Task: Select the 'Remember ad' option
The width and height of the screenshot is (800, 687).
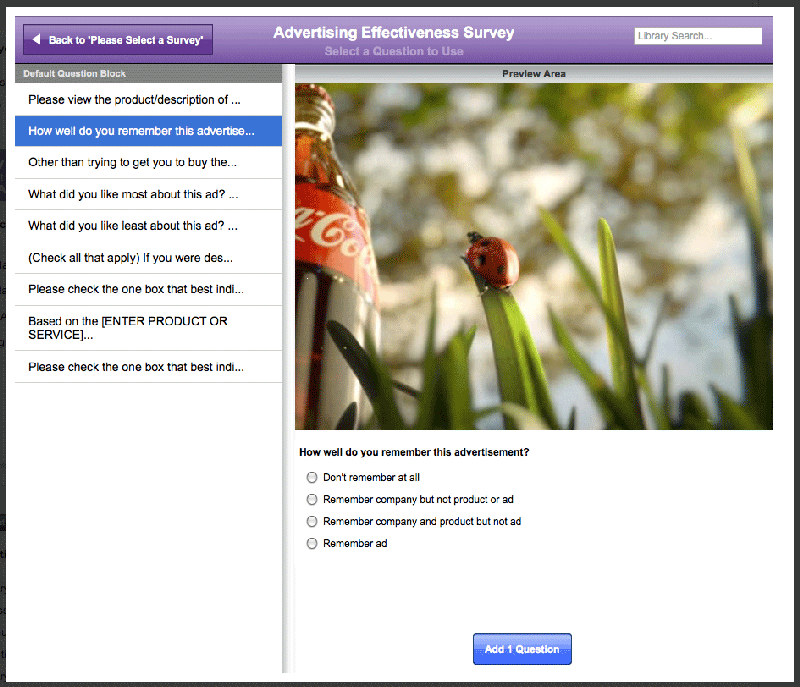Action: click(x=312, y=543)
